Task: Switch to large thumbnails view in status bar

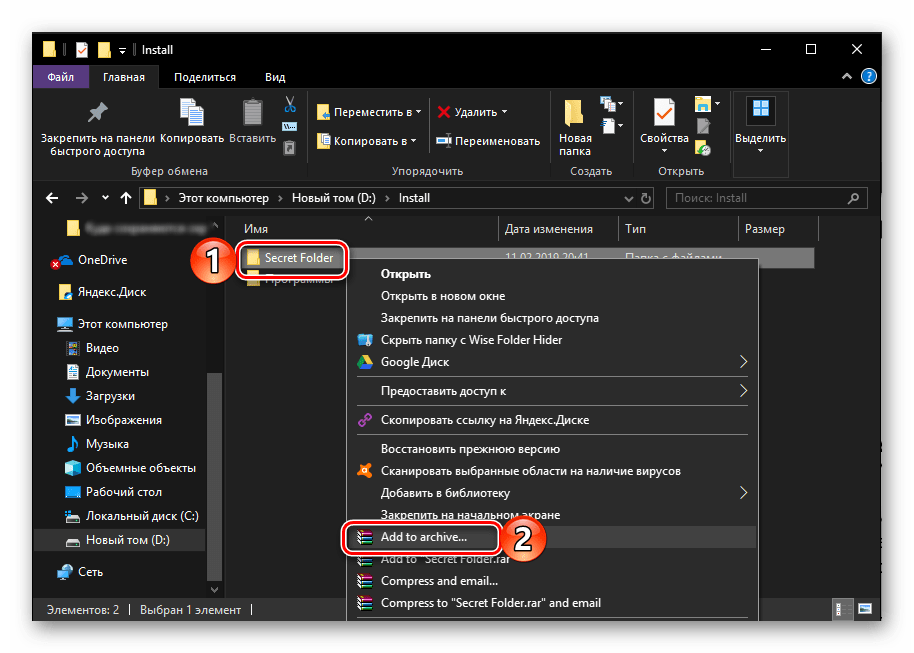Action: (864, 609)
